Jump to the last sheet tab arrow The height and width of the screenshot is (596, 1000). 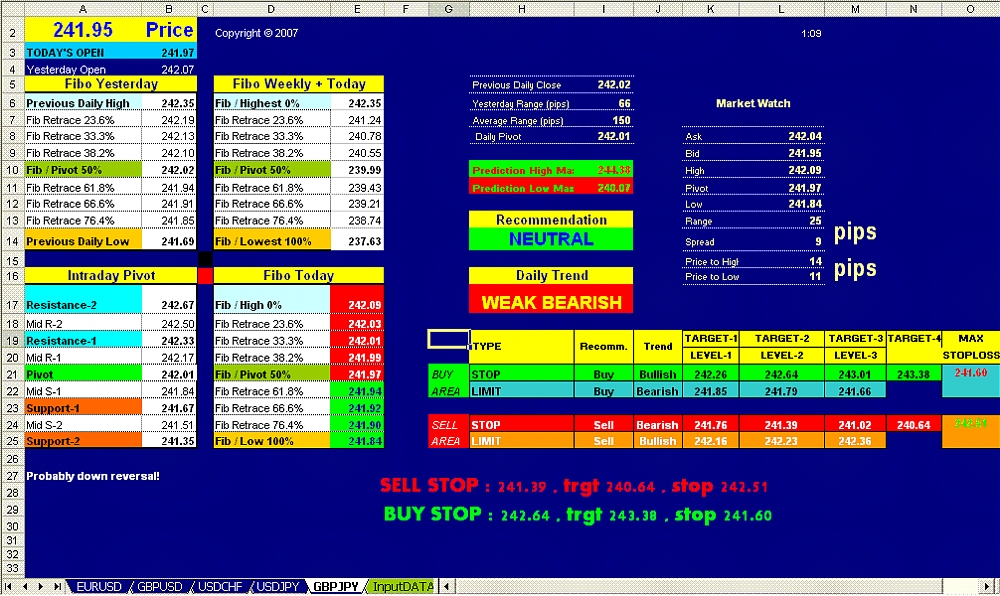(57, 587)
